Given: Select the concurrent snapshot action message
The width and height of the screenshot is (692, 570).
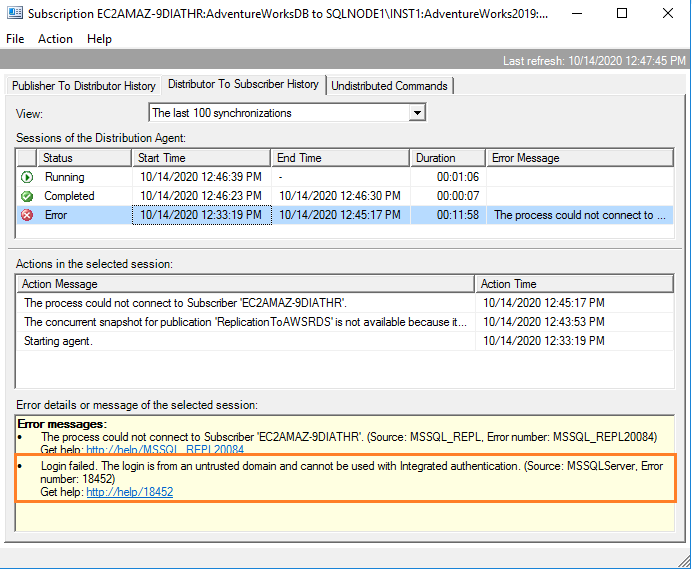Looking at the screenshot, I should tap(245, 322).
